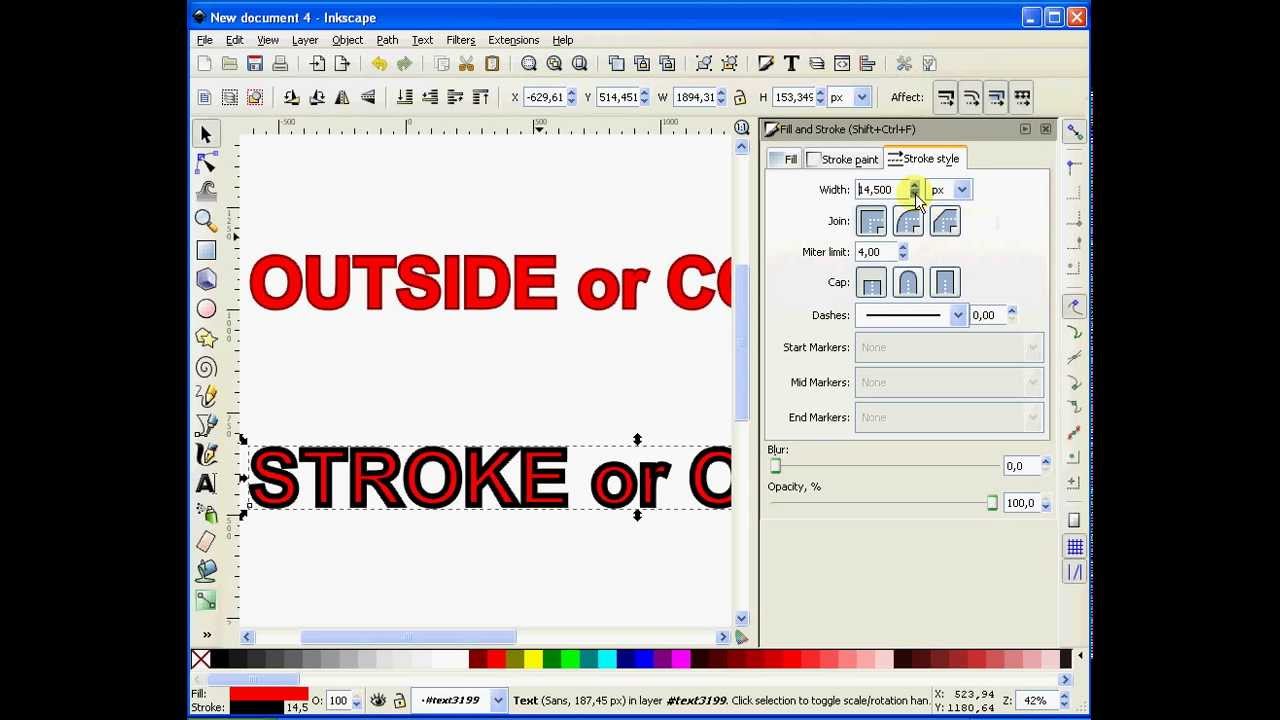Open the File menu

[204, 40]
